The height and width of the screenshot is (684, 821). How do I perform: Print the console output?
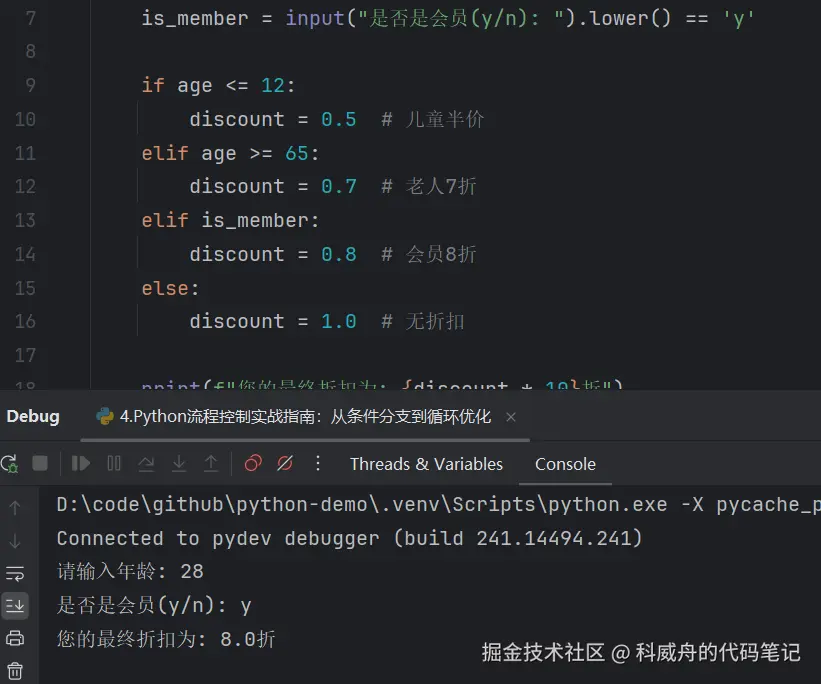point(15,638)
